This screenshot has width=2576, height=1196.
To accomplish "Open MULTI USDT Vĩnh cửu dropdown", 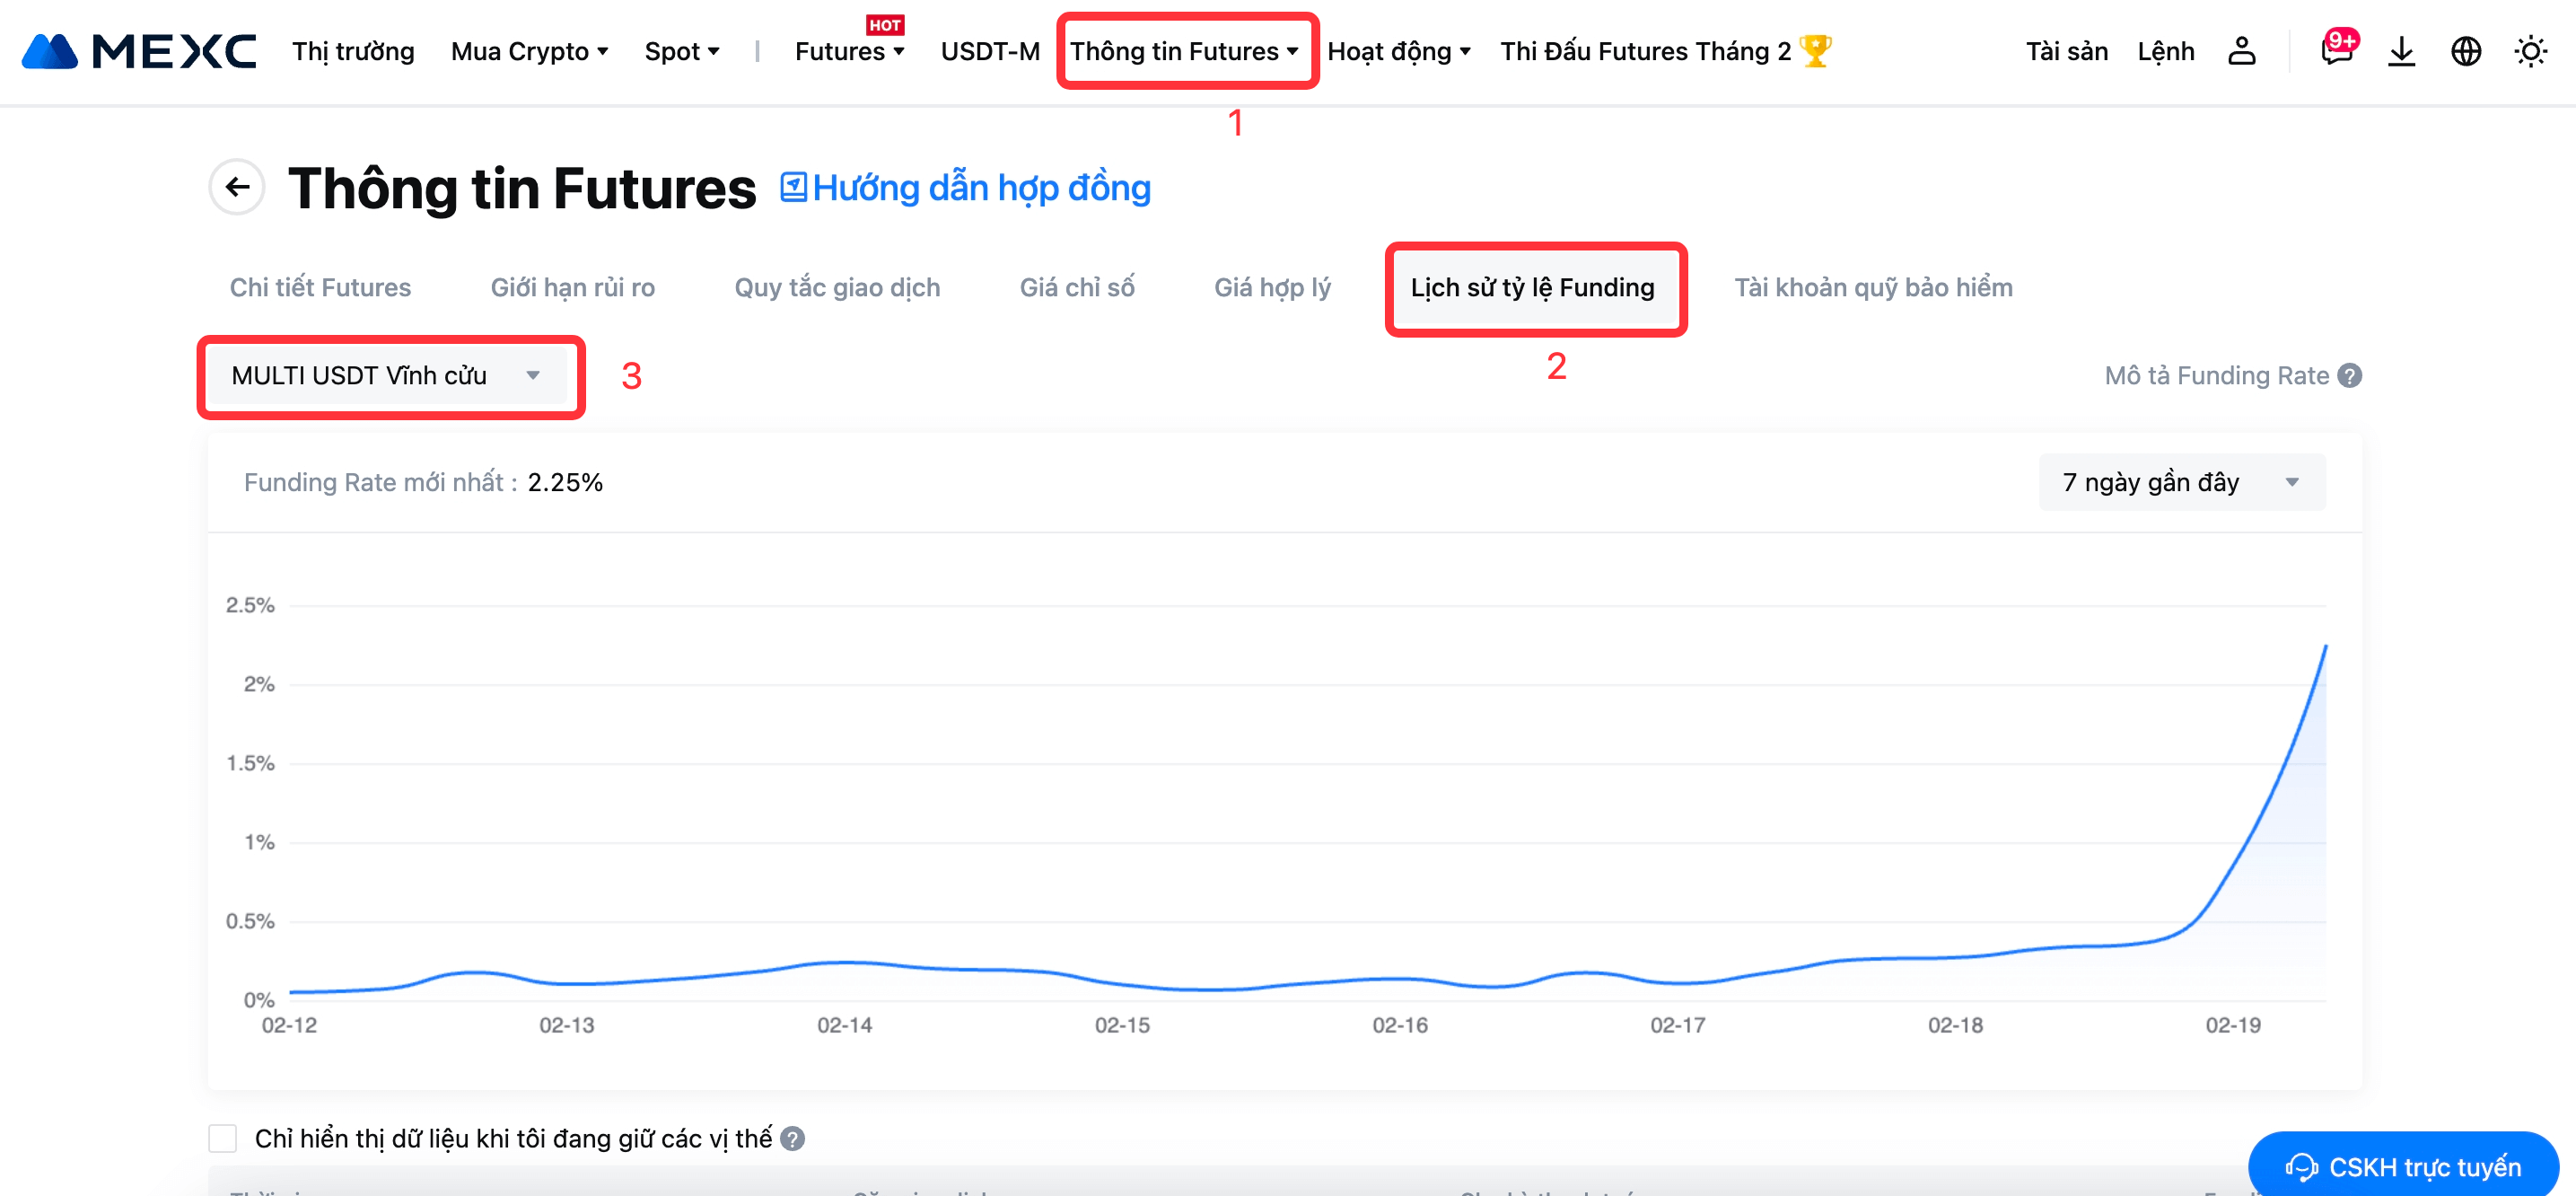I will coord(387,375).
